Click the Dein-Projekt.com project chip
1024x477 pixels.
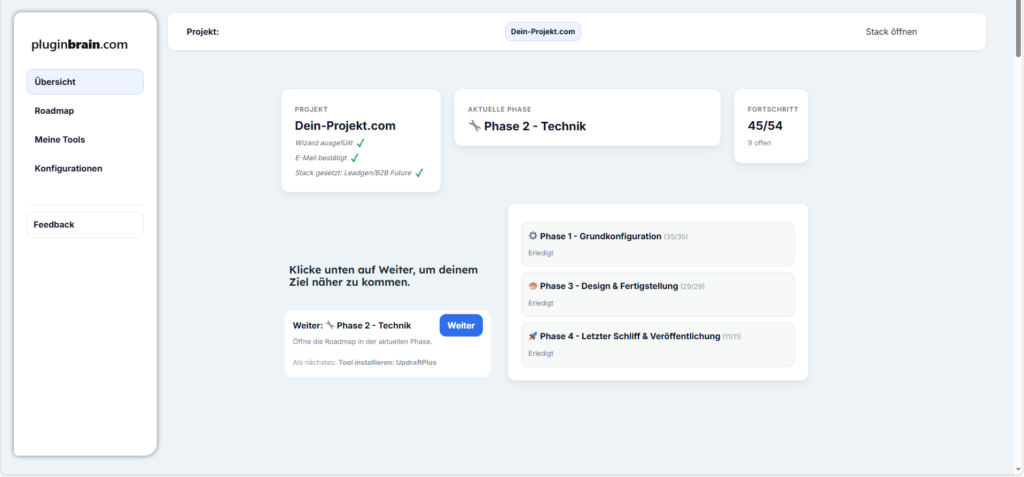pyautogui.click(x=543, y=32)
